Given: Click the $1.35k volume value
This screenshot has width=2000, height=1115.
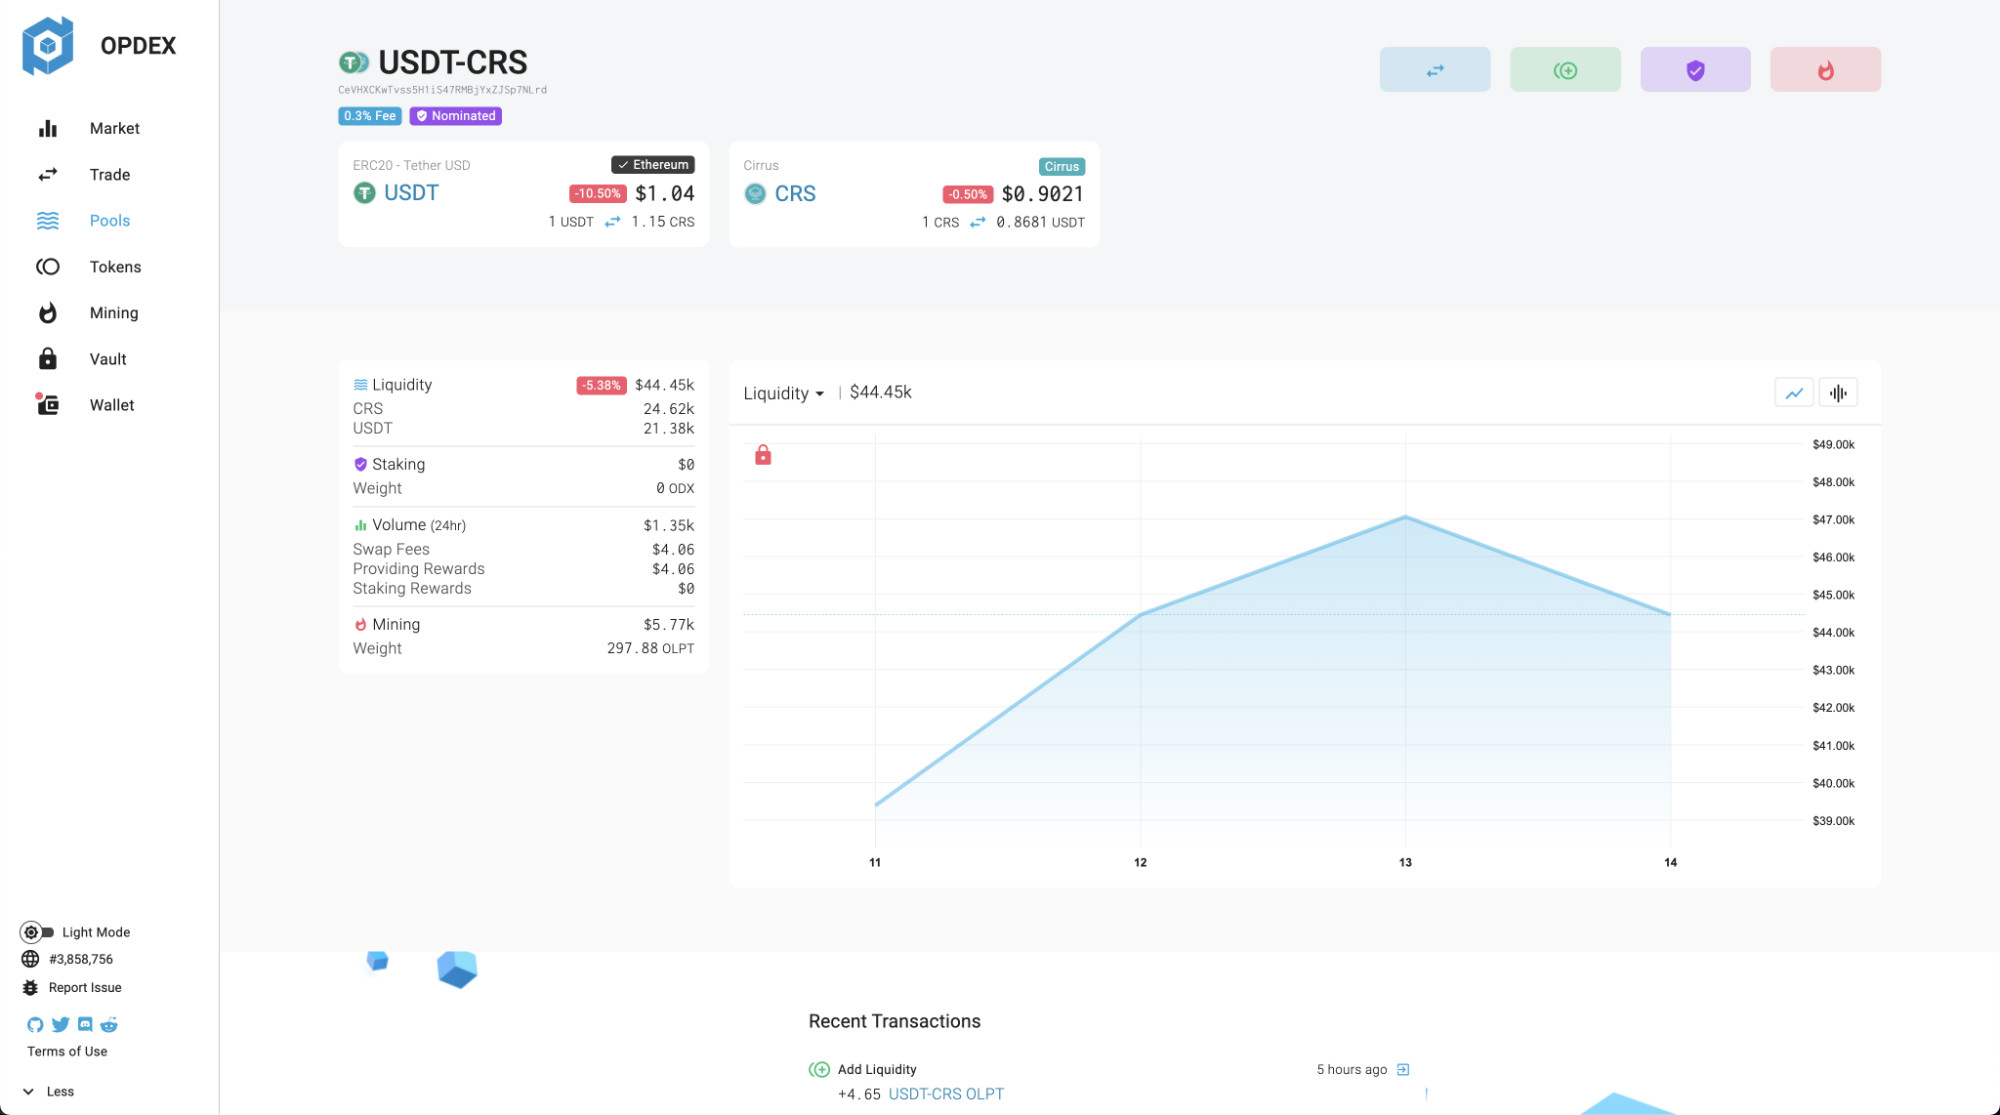Looking at the screenshot, I should pos(668,525).
